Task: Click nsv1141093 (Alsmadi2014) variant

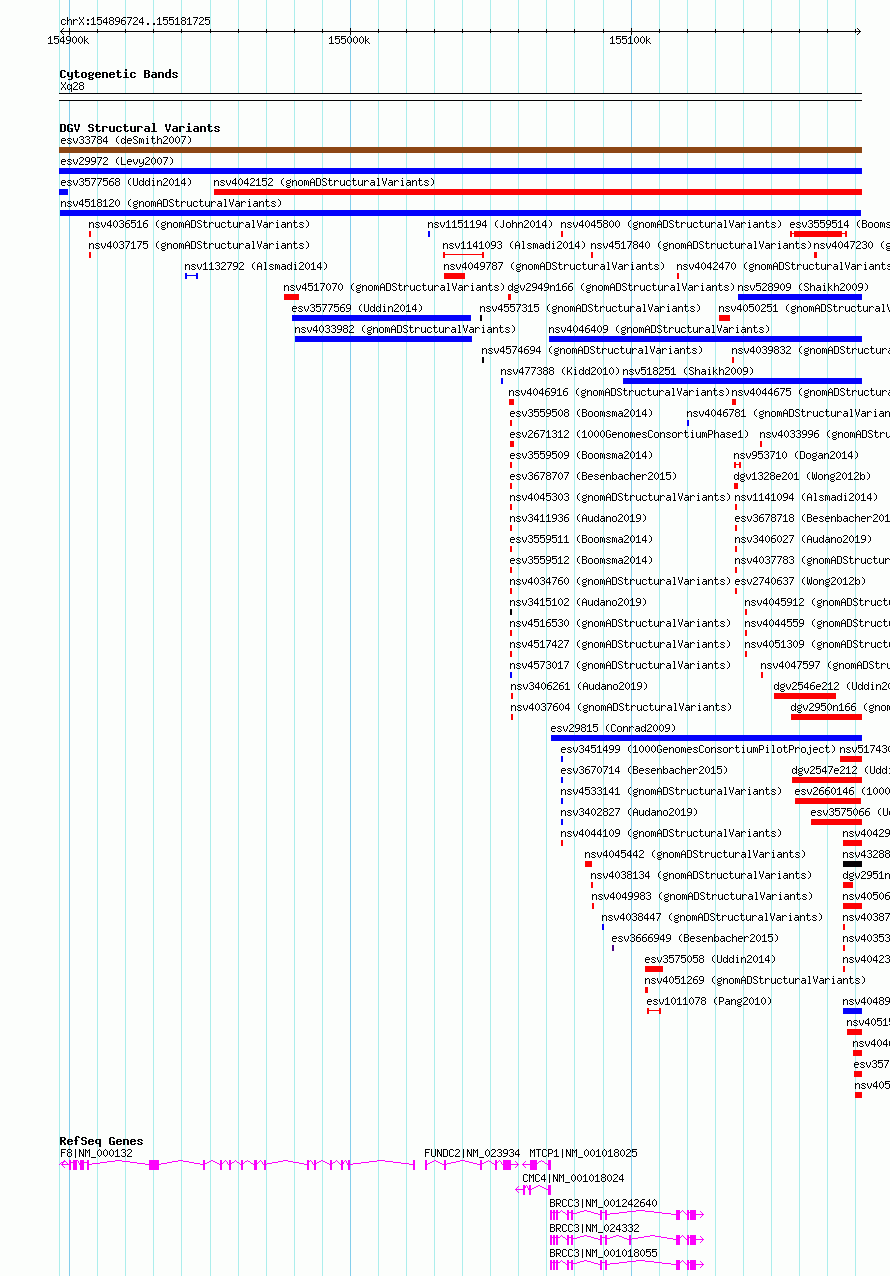Action: (x=514, y=246)
